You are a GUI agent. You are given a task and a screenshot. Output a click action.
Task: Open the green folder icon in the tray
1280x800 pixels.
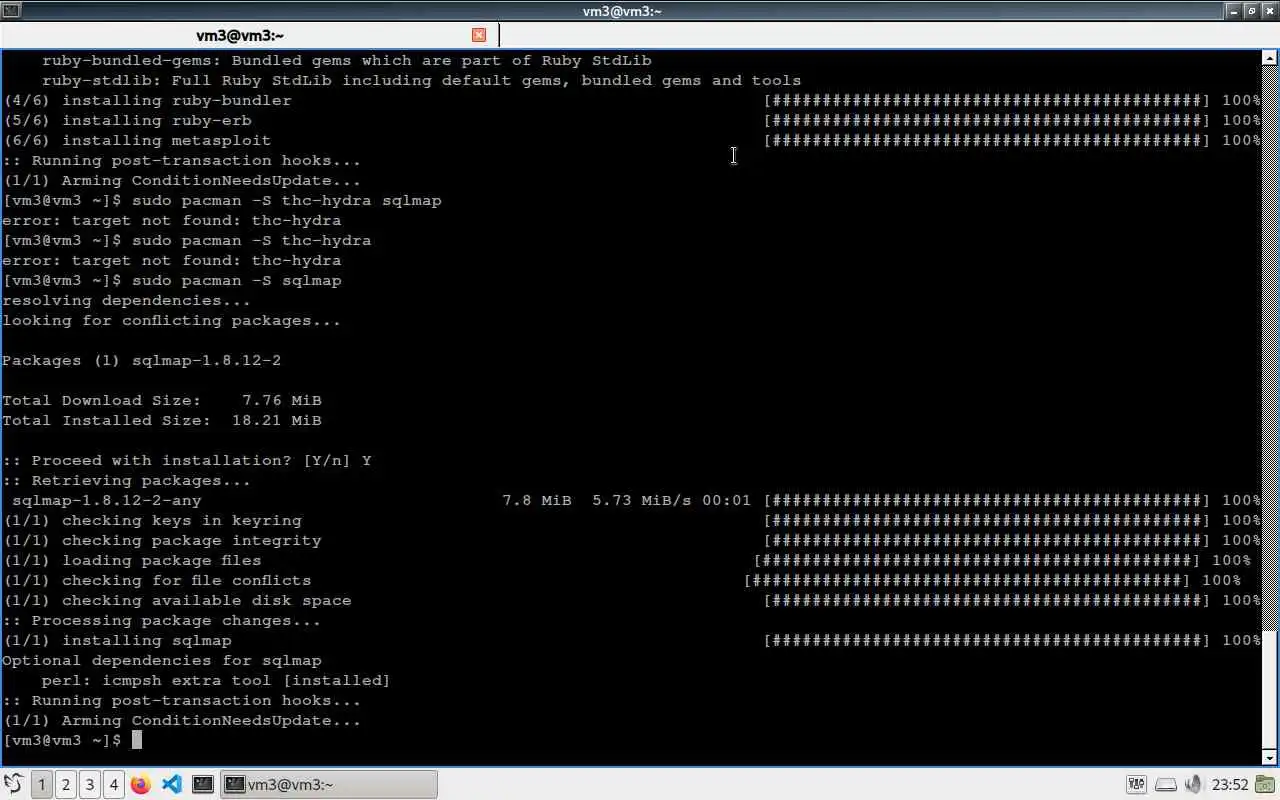point(1265,785)
